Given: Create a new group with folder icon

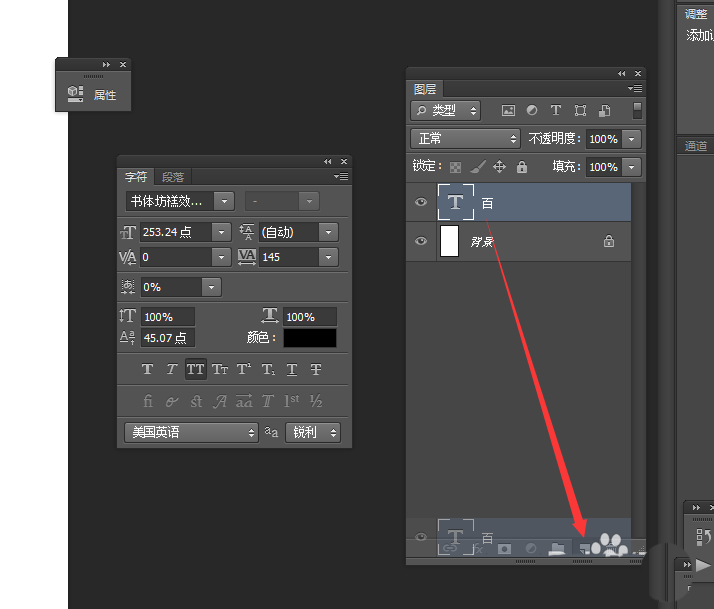Looking at the screenshot, I should [x=557, y=548].
